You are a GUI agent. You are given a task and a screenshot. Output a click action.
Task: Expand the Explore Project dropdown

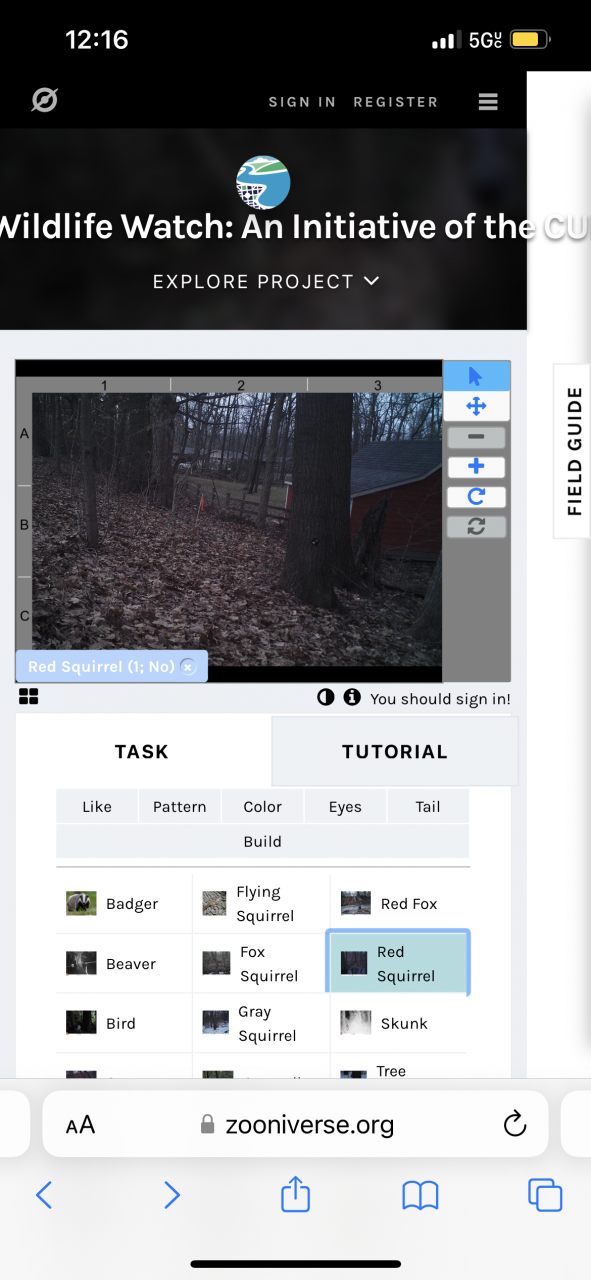[x=266, y=282]
